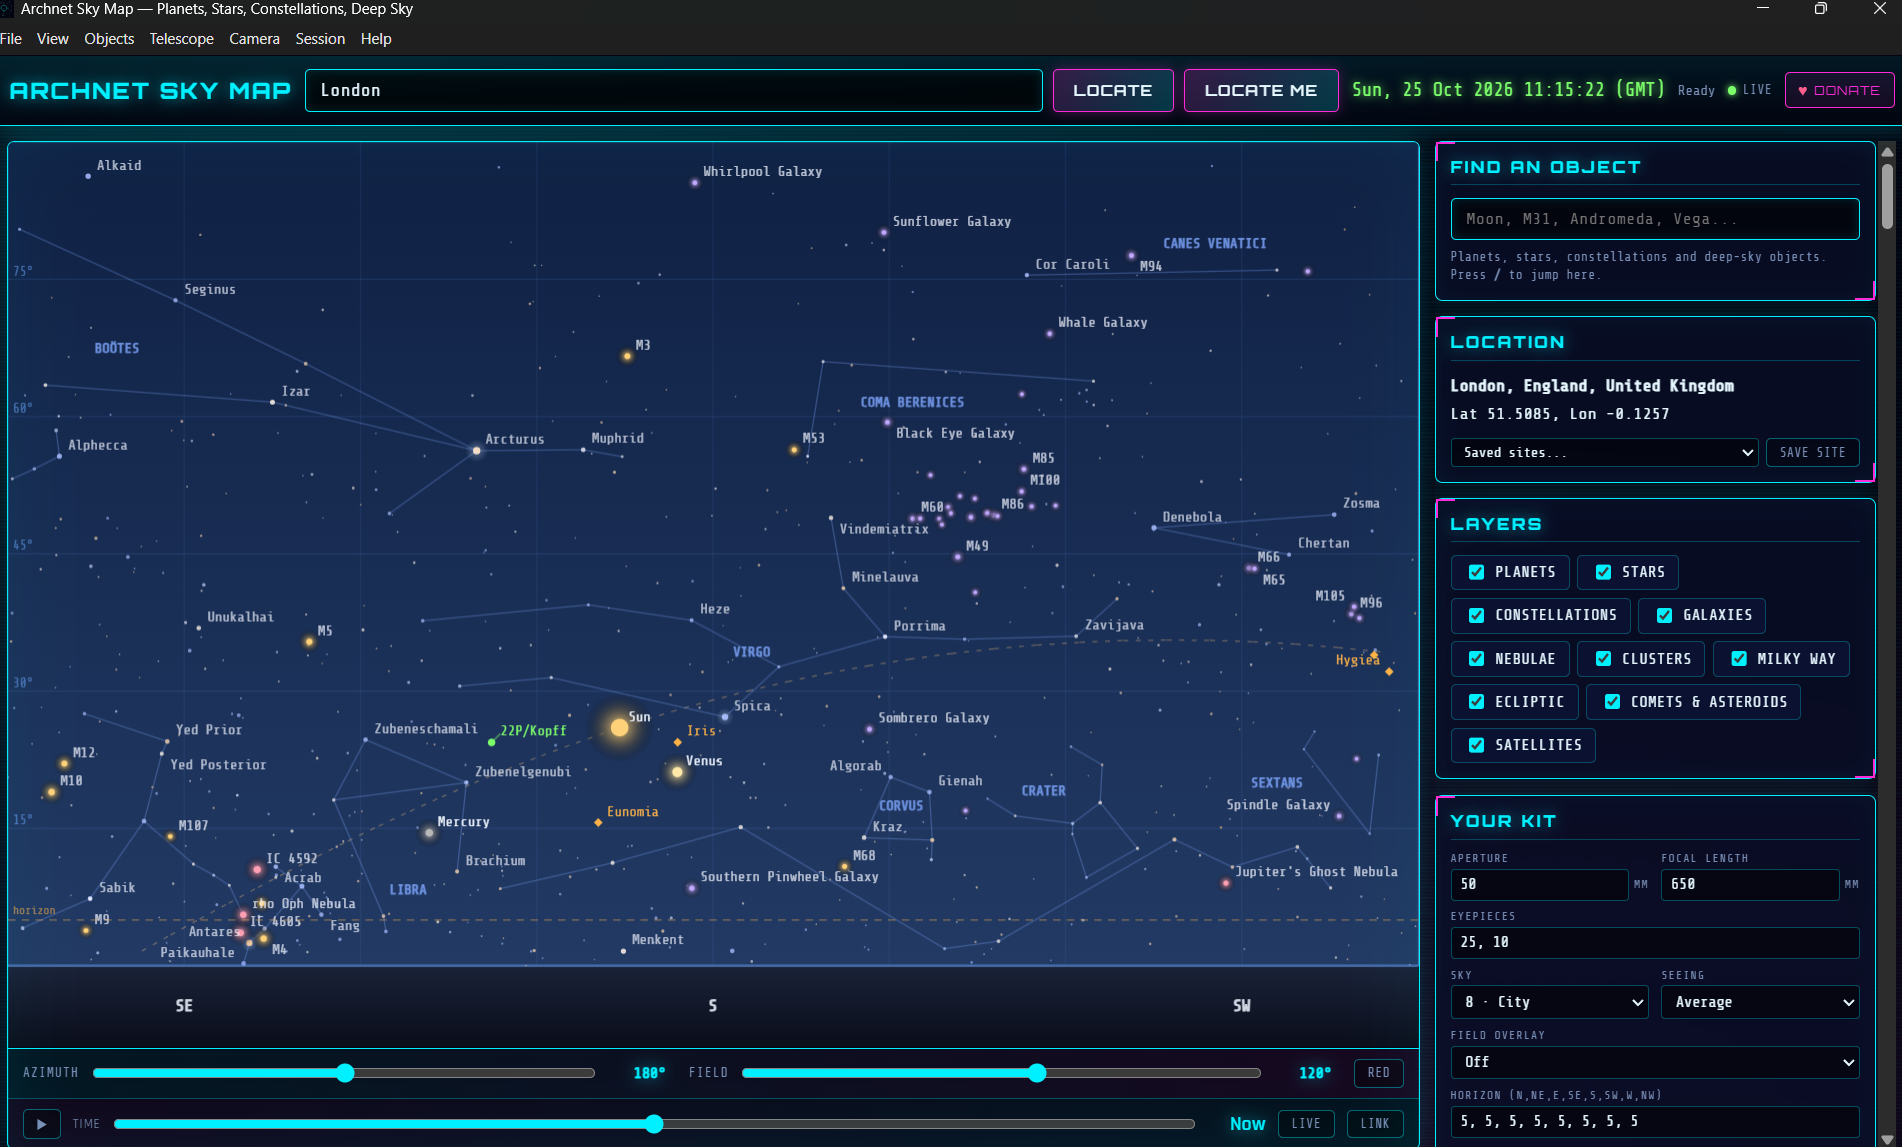Image resolution: width=1902 pixels, height=1147 pixels.
Task: Toggle the Ecliptic layer checkbox
Action: 1476,702
